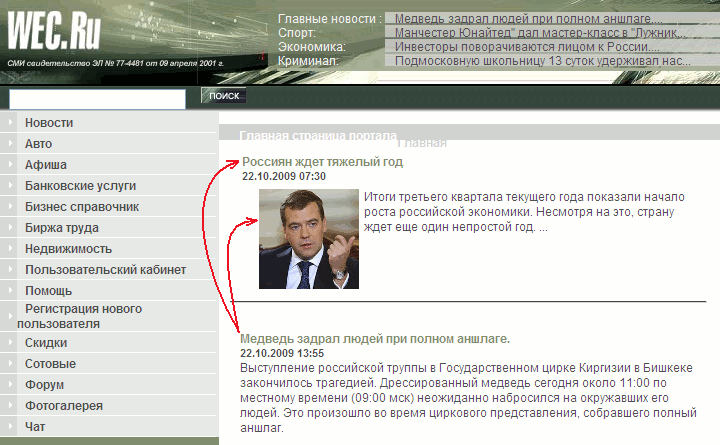This screenshot has width=720, height=445.
Task: Expand the arrow beside Недвижимость
Action: (x=9, y=249)
